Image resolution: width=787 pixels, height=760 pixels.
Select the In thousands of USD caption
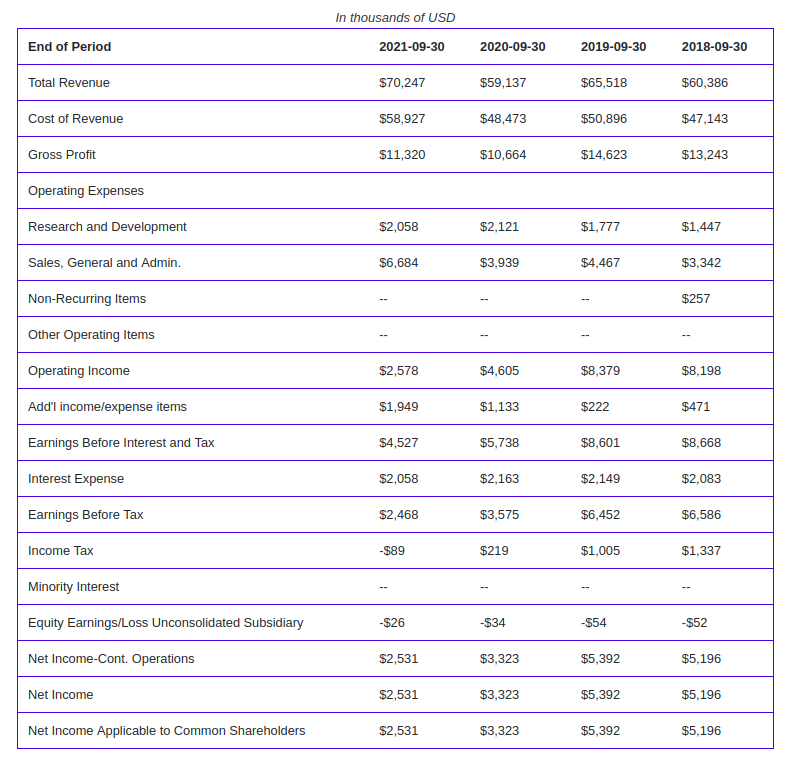pyautogui.click(x=395, y=18)
